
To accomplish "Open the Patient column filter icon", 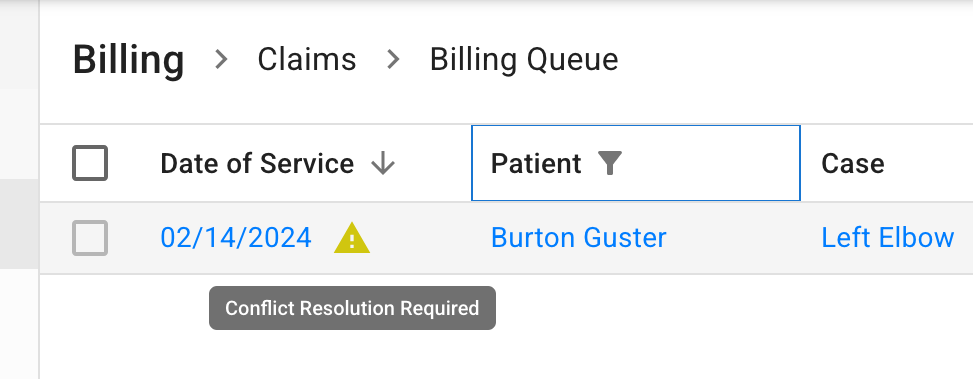I will click(609, 164).
